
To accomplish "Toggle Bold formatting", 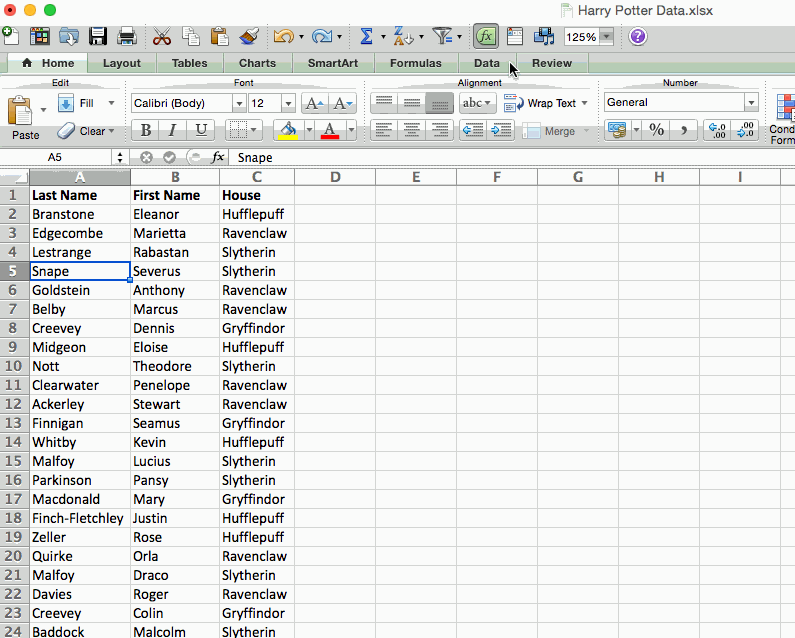I will (x=146, y=130).
